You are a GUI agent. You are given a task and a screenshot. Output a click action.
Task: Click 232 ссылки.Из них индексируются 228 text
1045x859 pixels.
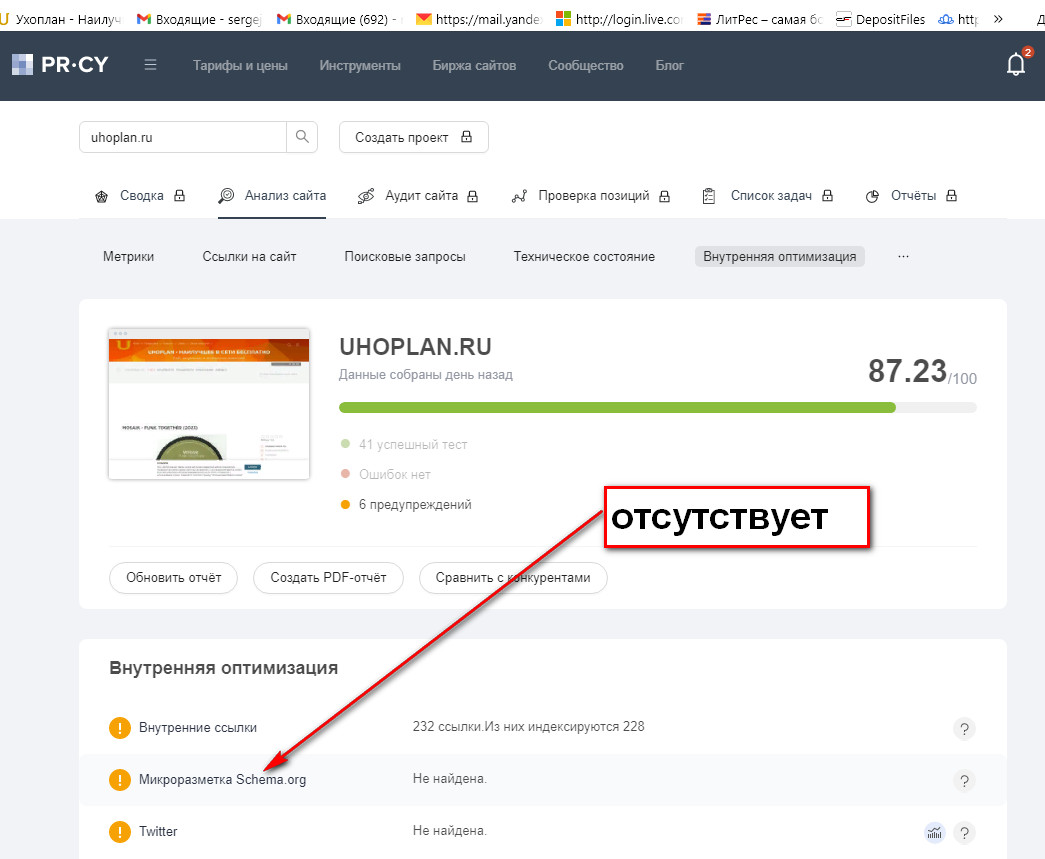point(528,727)
